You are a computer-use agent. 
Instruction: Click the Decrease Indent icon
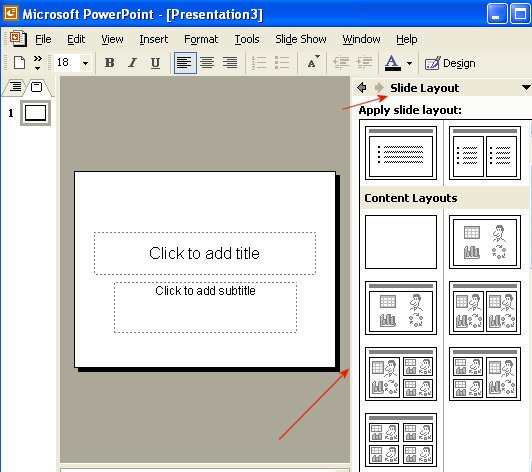341,63
